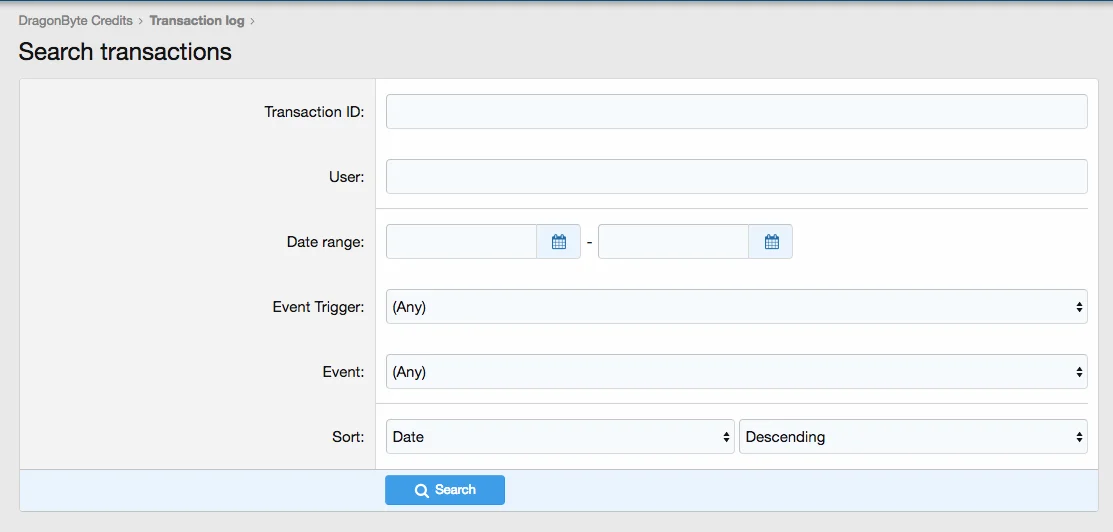Click the Date range label
The width and height of the screenshot is (1113, 532).
[325, 242]
